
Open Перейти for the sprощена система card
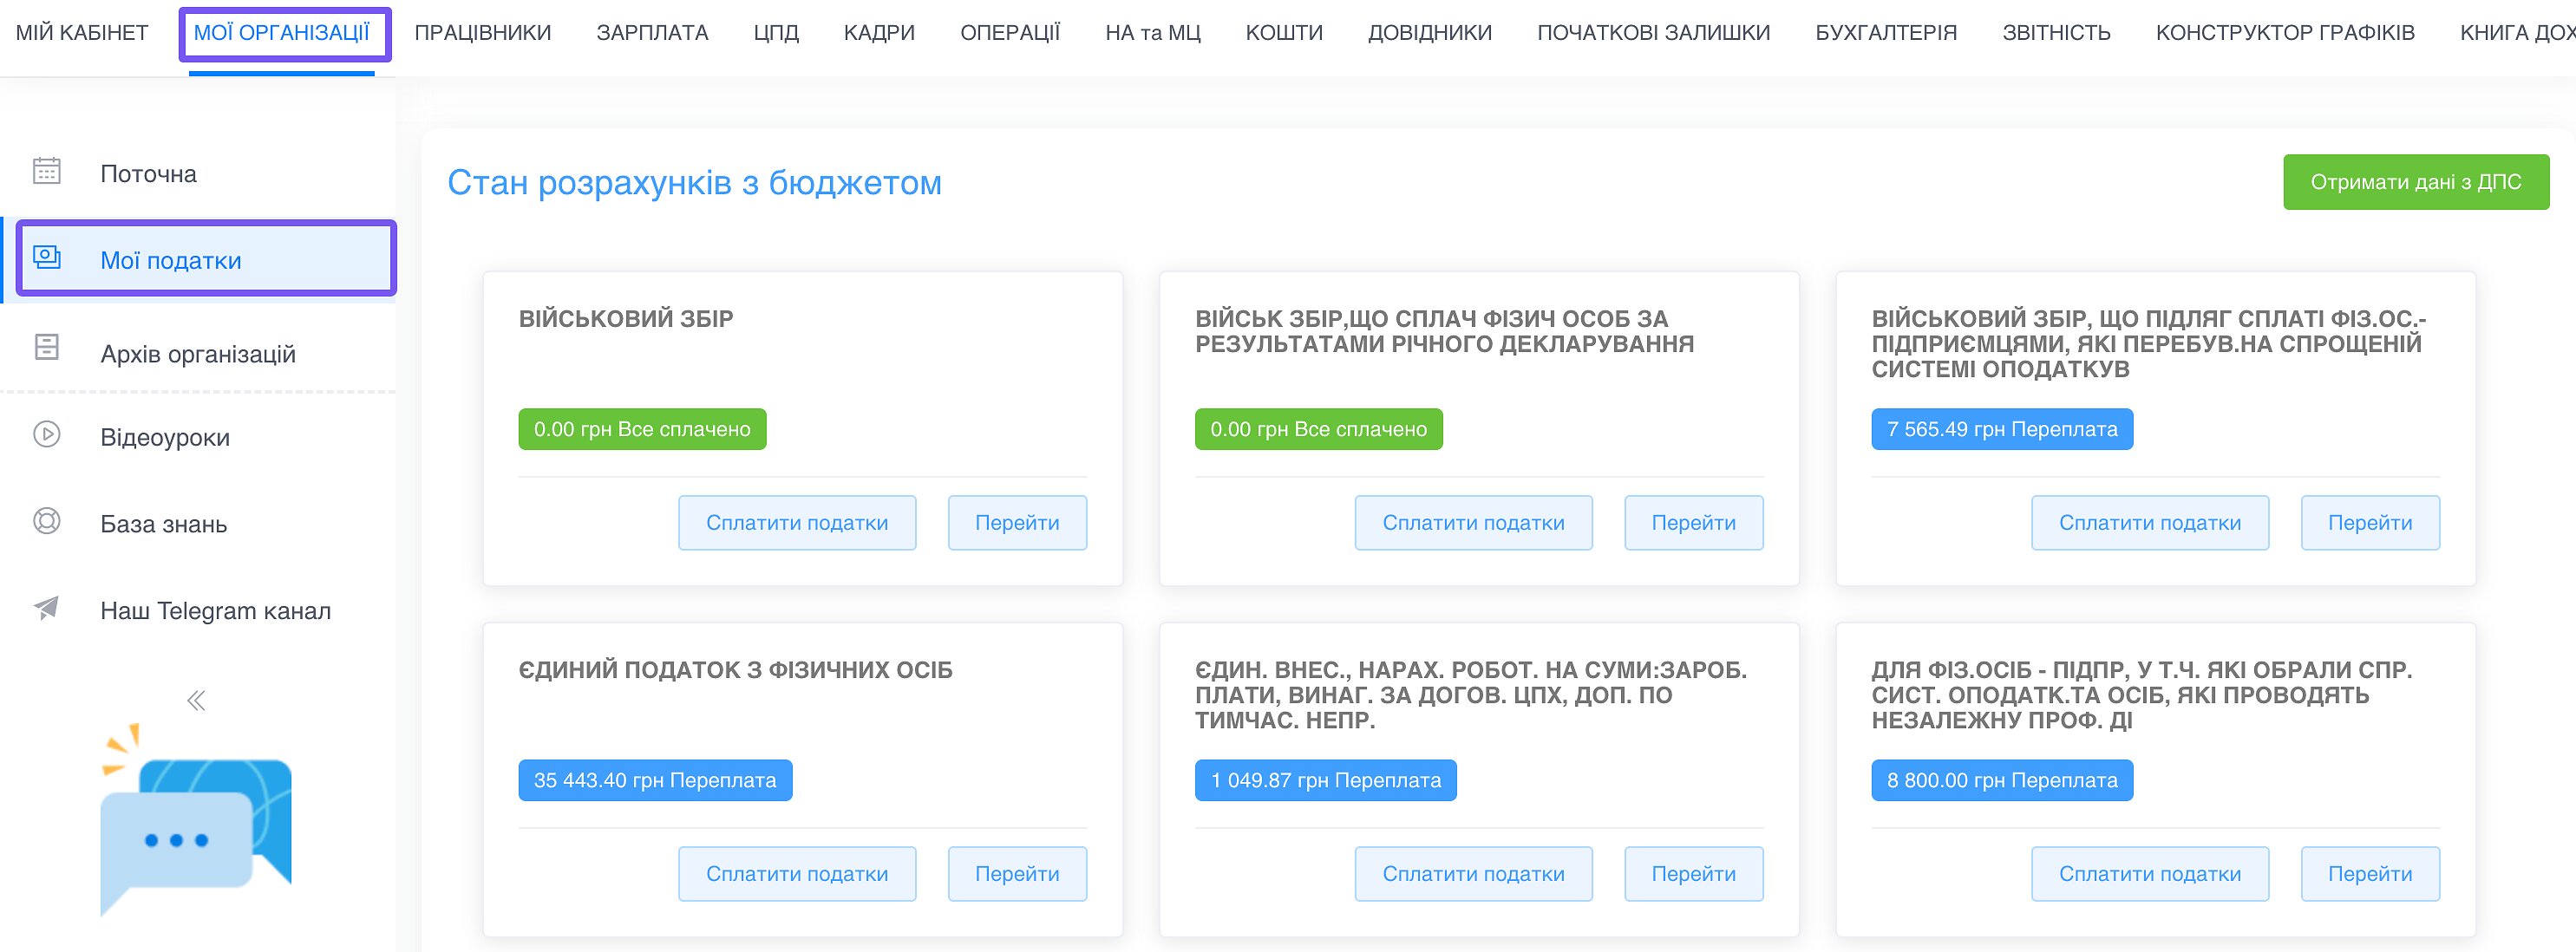2370,522
